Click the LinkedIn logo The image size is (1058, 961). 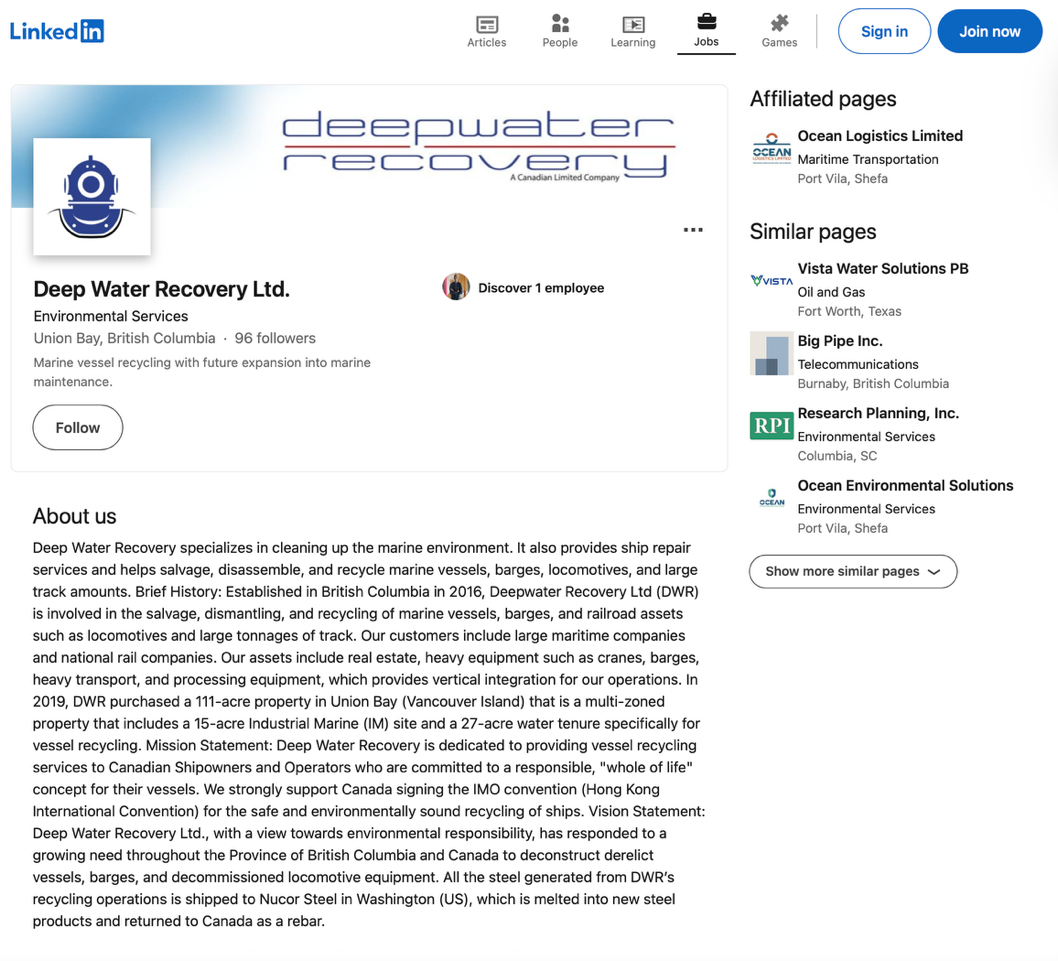57,31
